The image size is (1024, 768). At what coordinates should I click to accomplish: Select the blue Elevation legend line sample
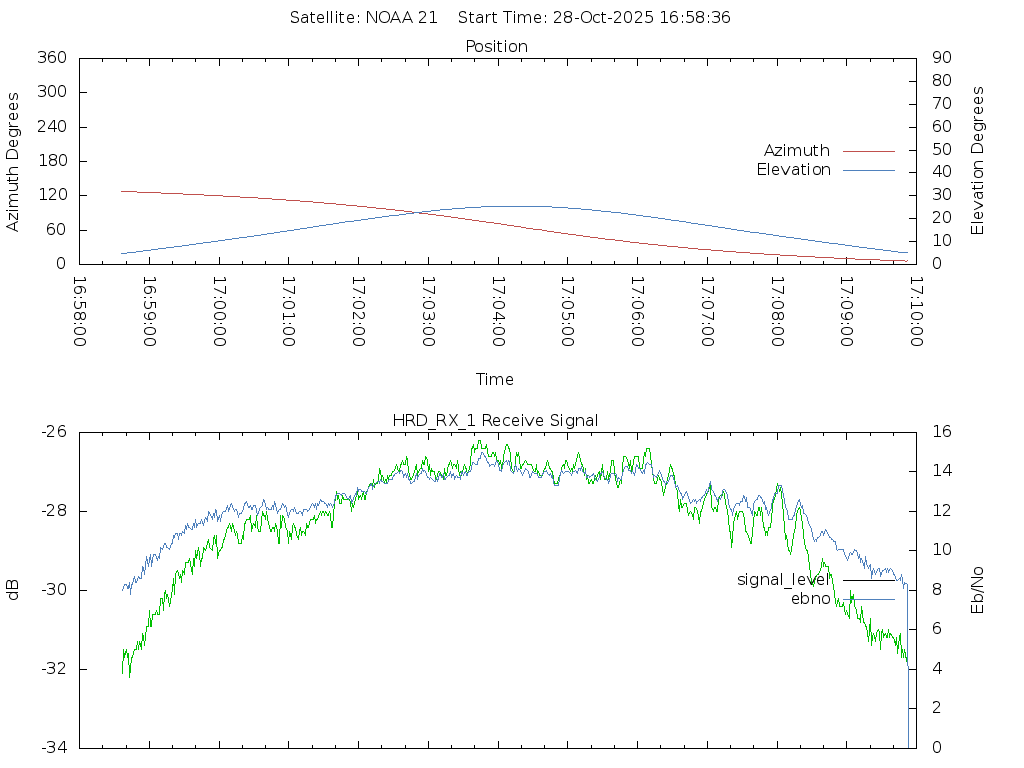[x=868, y=170]
